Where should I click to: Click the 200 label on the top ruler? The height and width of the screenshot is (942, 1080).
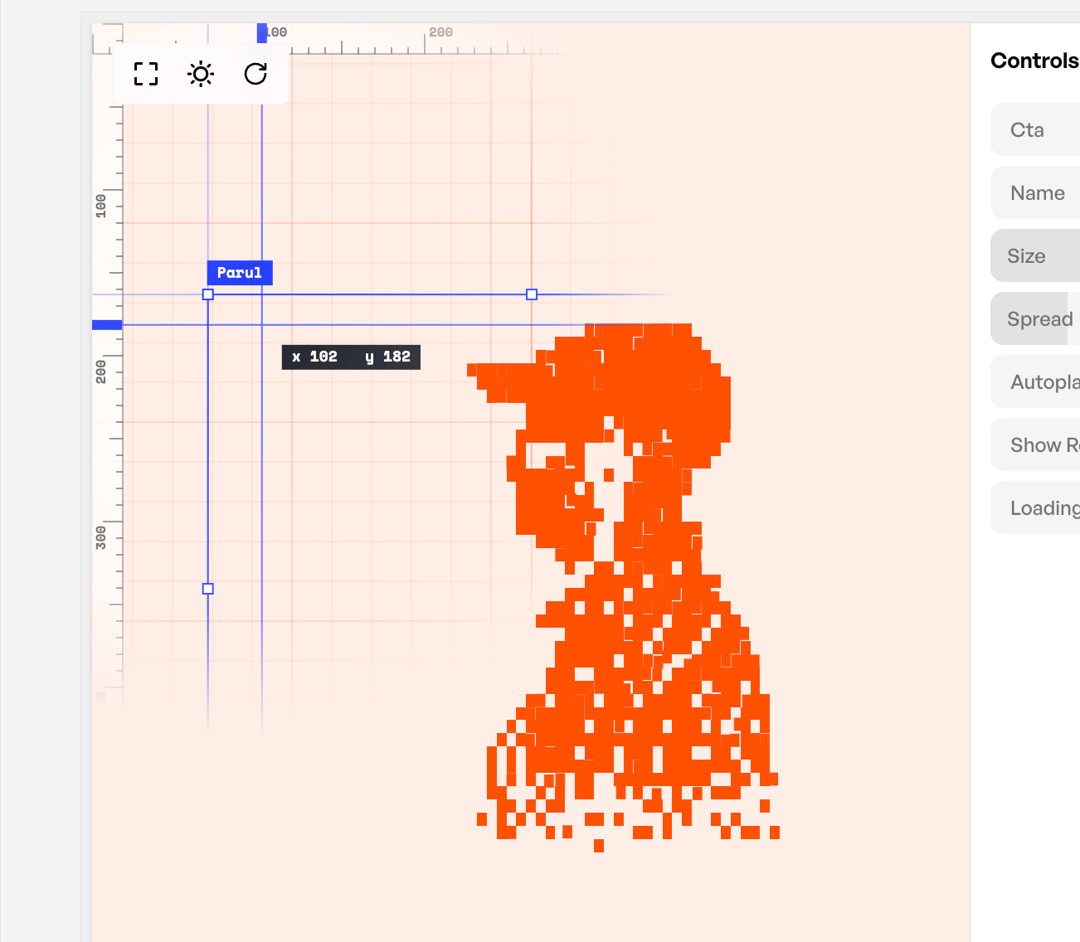pyautogui.click(x=441, y=32)
